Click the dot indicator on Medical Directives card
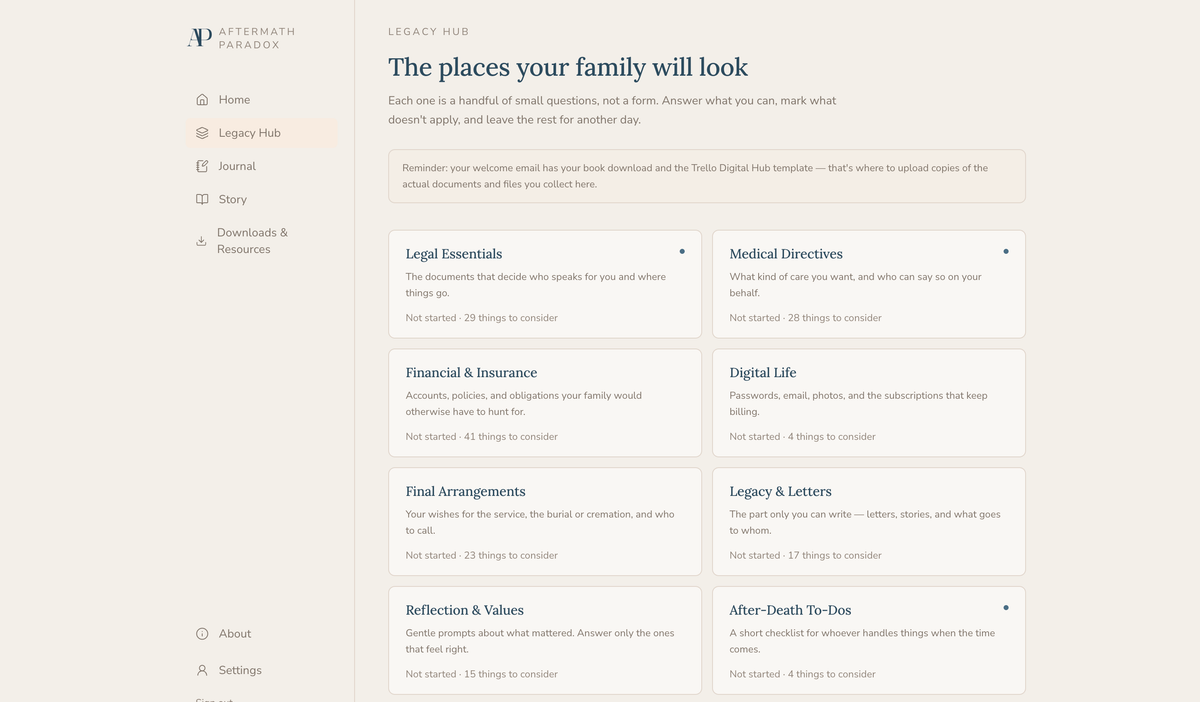 click(1006, 251)
